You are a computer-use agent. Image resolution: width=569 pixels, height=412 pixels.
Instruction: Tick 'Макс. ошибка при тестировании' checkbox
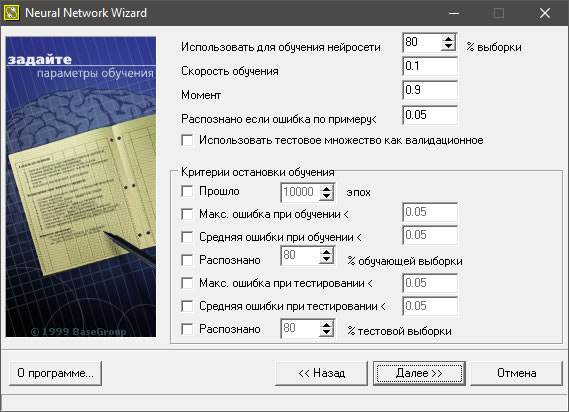187,283
